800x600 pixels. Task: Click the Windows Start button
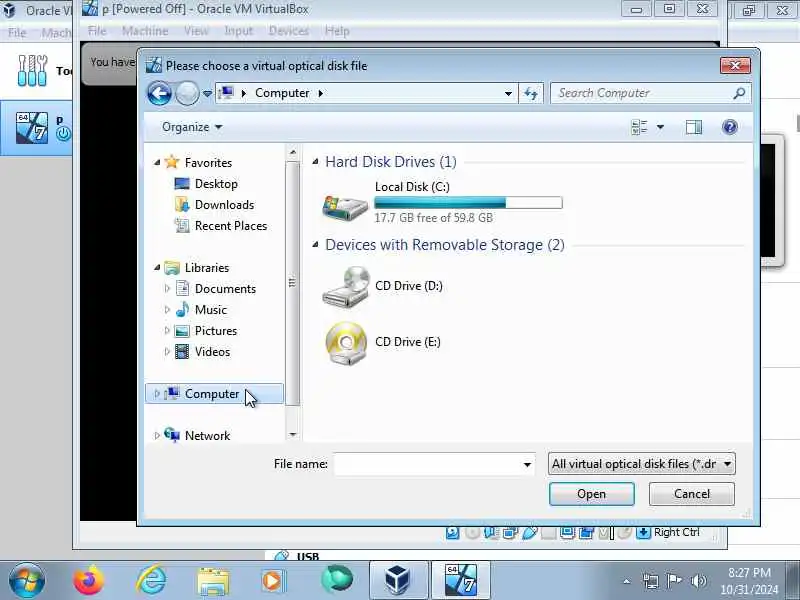point(27,581)
